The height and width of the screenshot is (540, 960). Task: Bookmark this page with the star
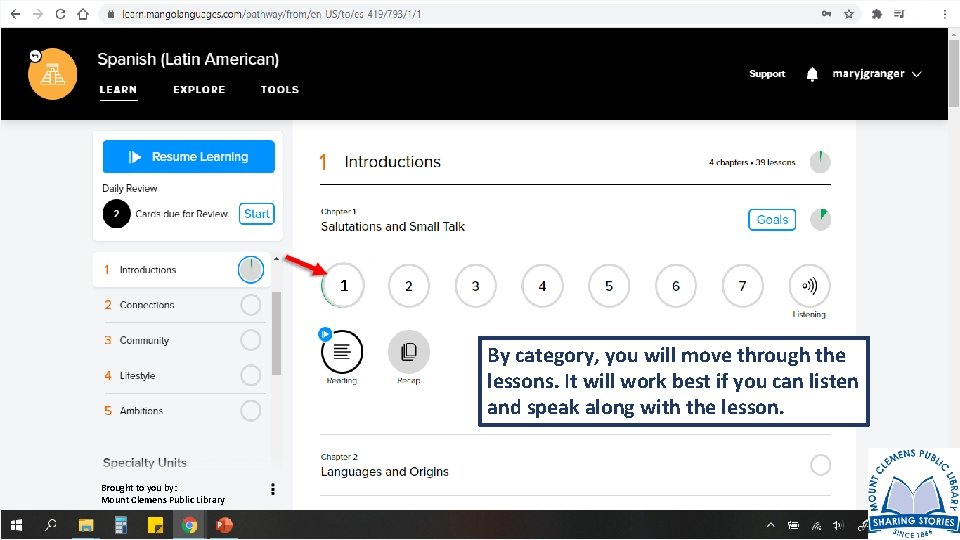pyautogui.click(x=849, y=13)
